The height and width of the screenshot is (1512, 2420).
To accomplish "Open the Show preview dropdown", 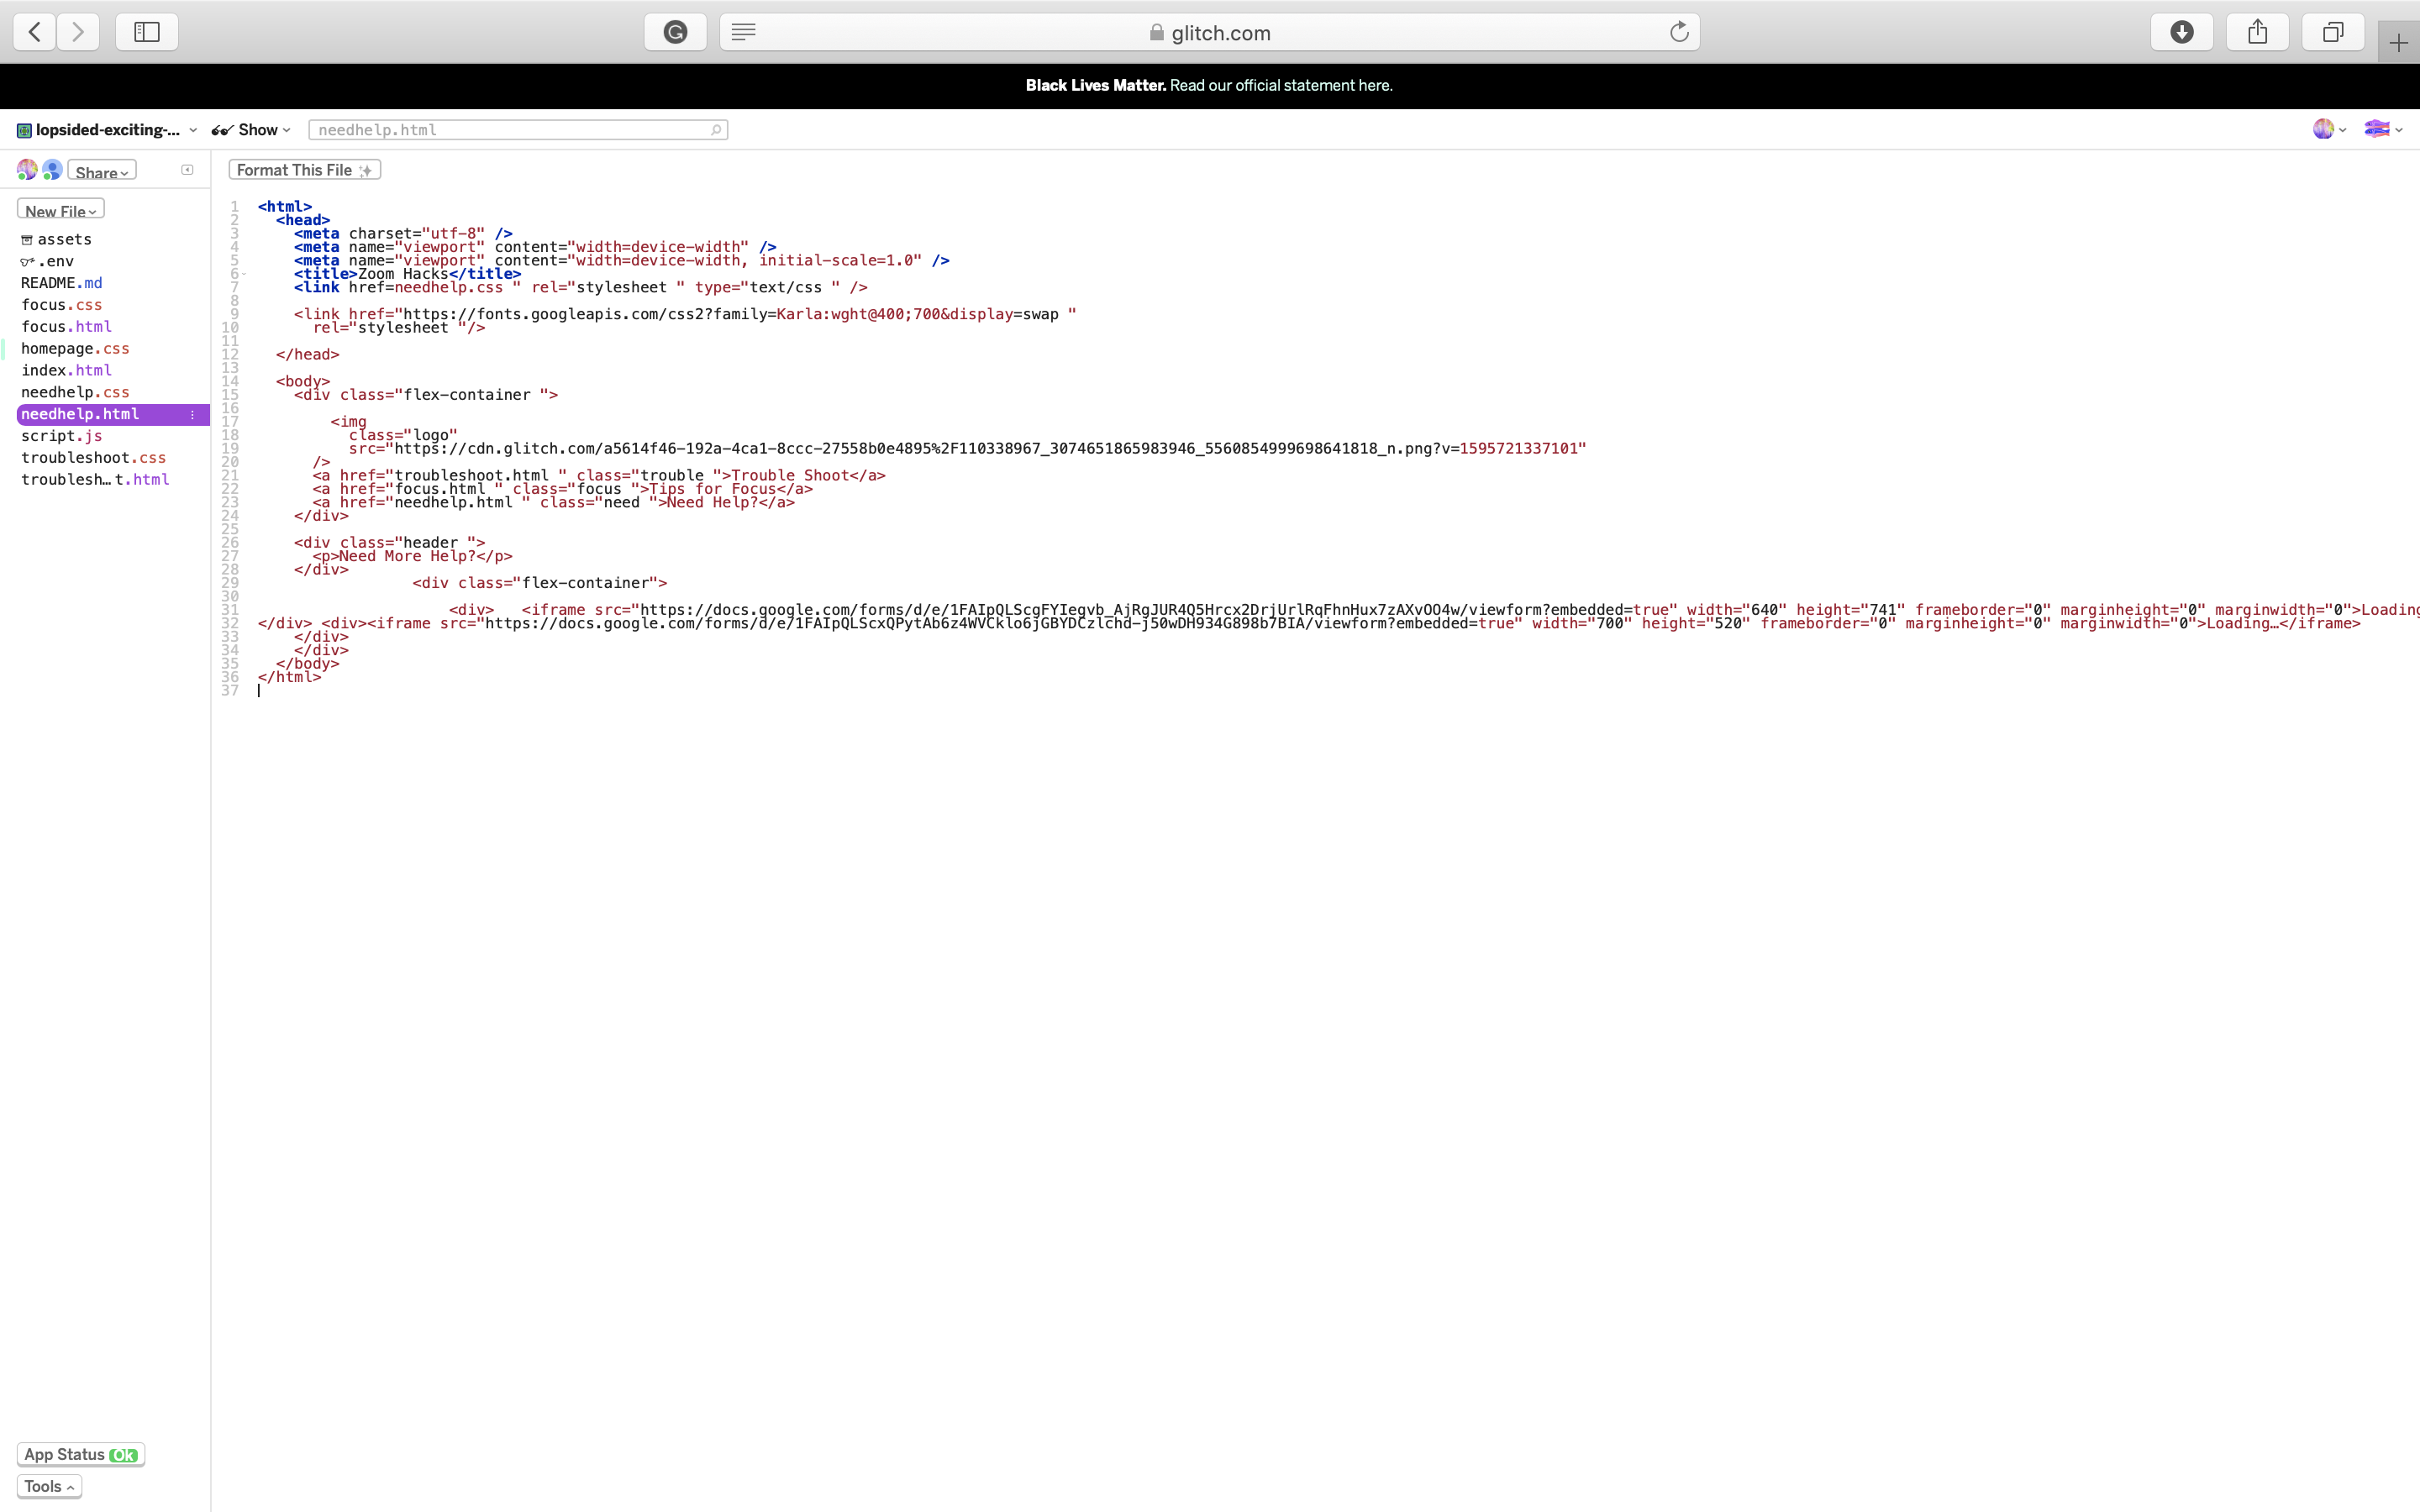I will coord(252,130).
